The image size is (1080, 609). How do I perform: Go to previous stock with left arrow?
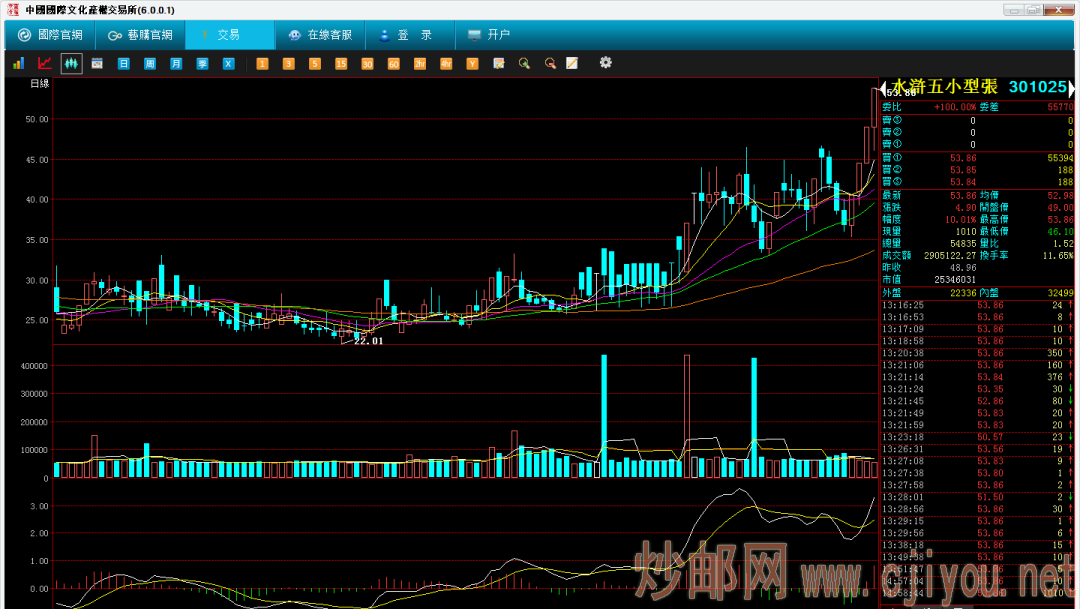[883, 89]
